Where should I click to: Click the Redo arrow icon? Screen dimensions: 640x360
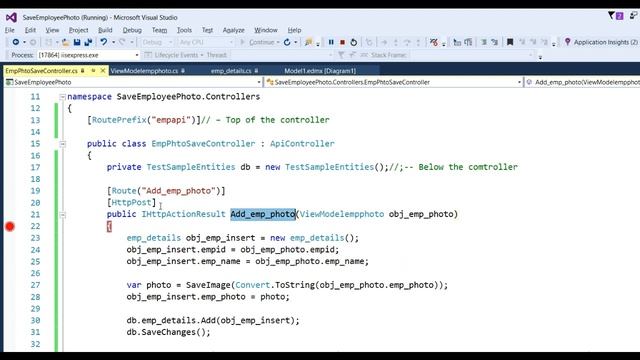122,42
